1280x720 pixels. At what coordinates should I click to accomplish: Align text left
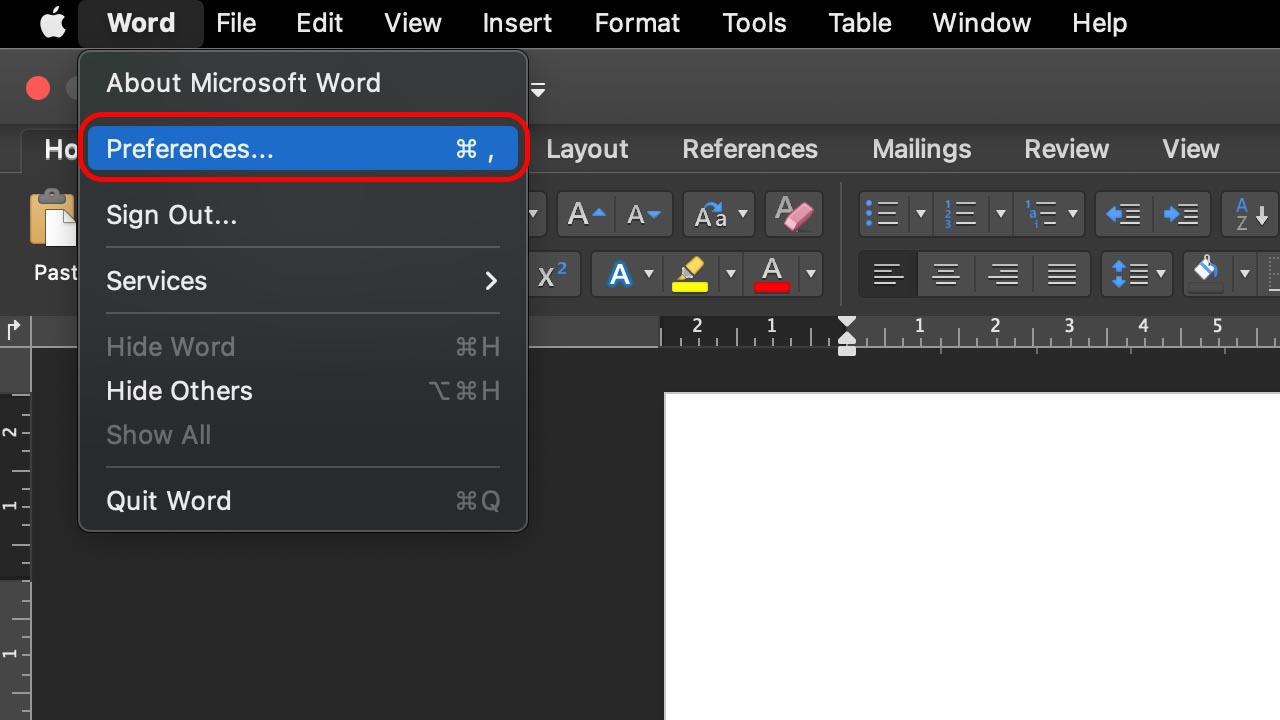888,274
